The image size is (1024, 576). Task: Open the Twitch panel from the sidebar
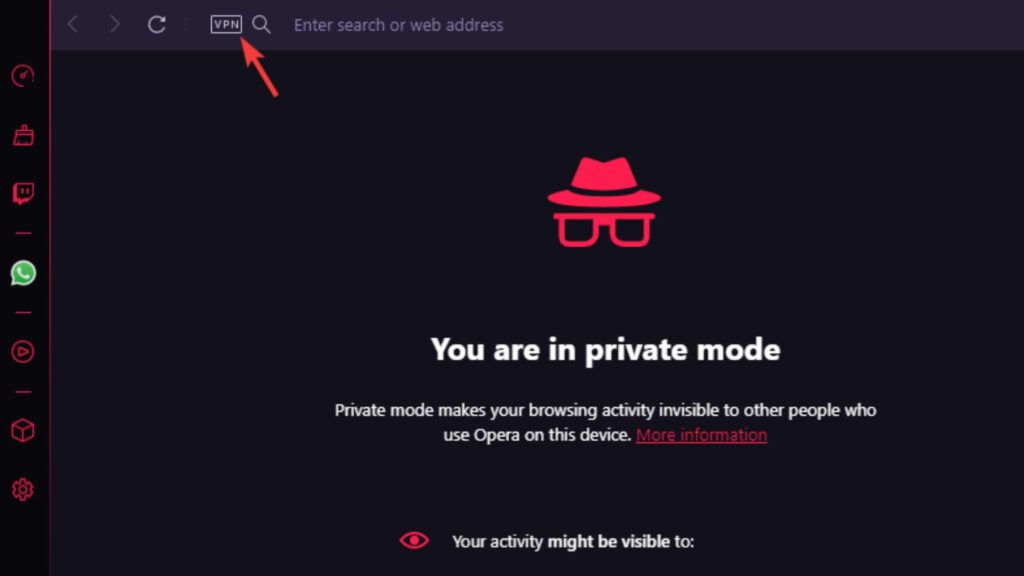[22, 192]
